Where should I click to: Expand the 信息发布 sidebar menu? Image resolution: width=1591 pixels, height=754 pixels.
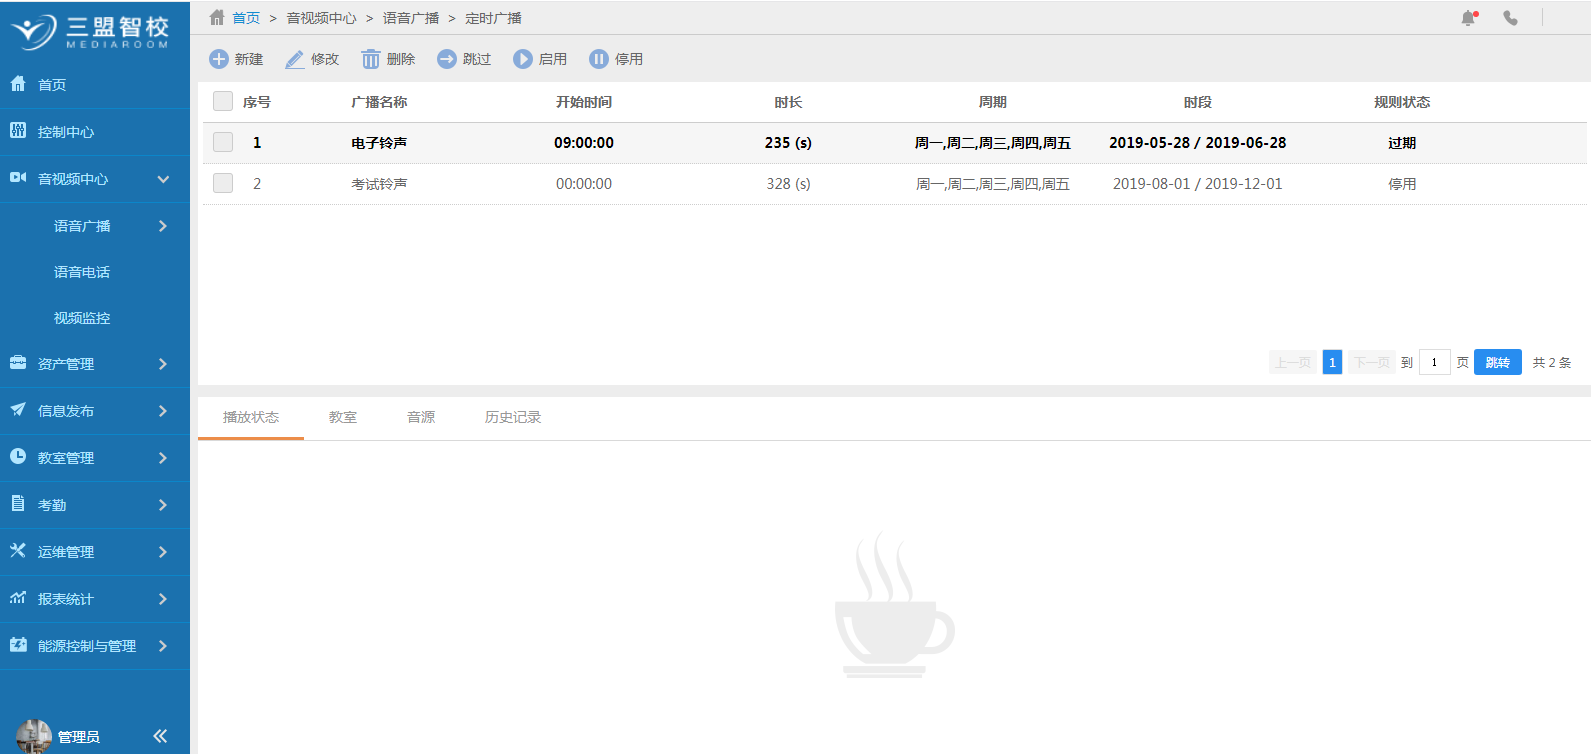click(x=163, y=411)
